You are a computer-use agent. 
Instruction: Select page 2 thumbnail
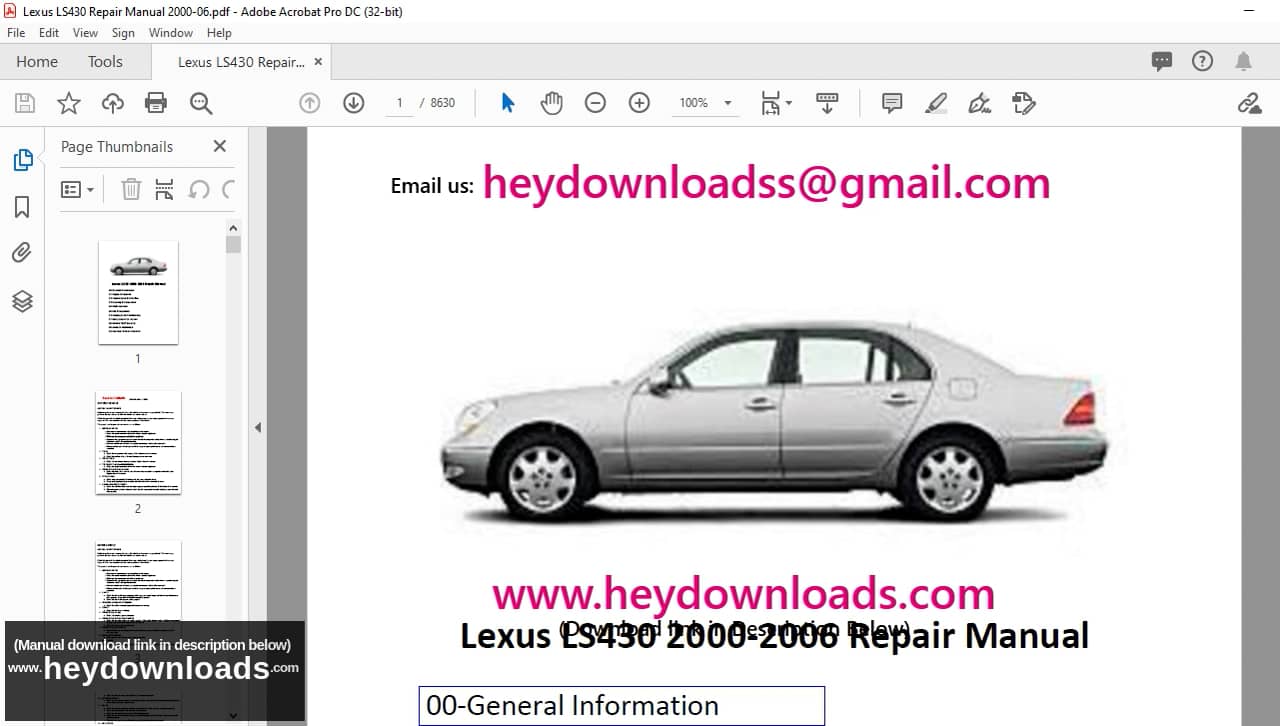(138, 443)
